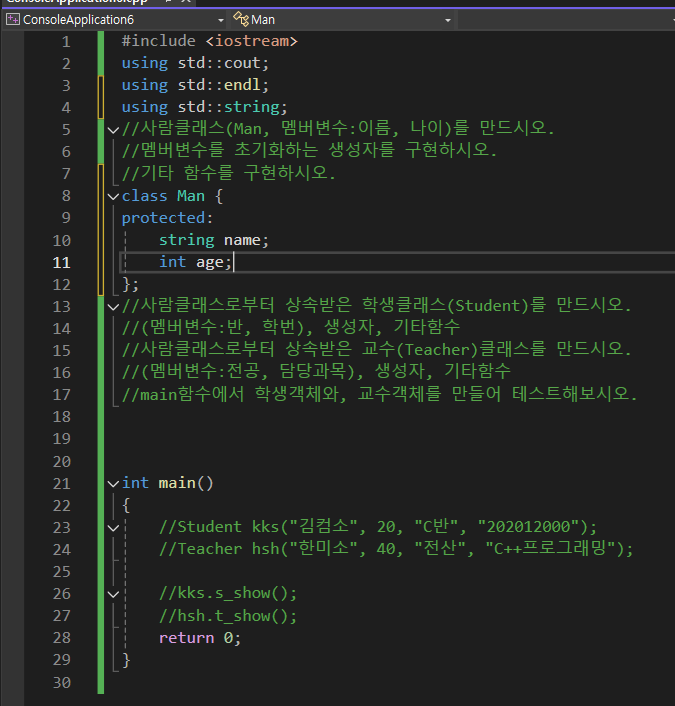Click the '//kks.s_show();' comment
The image size is (675, 706).
click(x=228, y=593)
